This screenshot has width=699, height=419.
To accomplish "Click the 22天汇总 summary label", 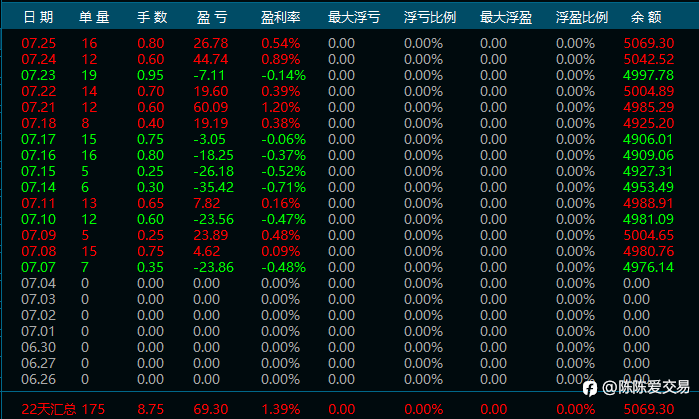I will pos(49,409).
